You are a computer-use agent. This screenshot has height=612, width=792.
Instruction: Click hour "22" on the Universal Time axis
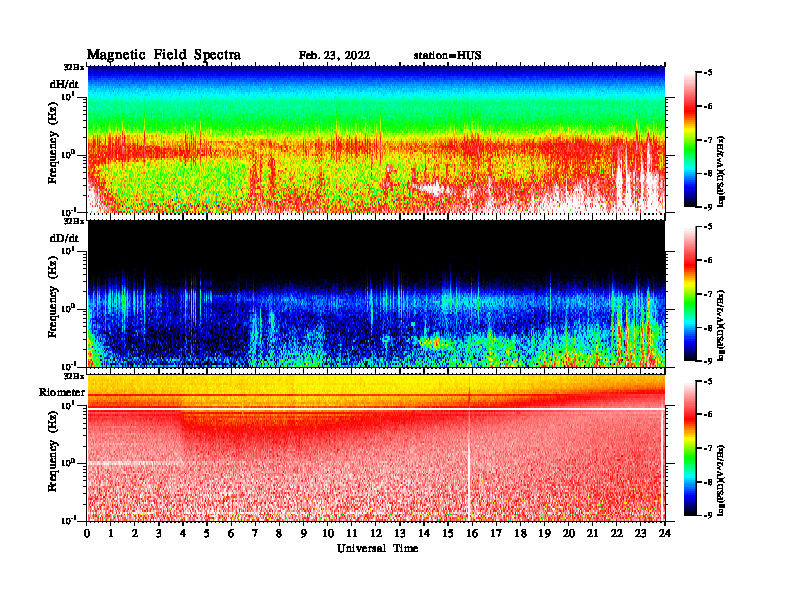click(617, 534)
